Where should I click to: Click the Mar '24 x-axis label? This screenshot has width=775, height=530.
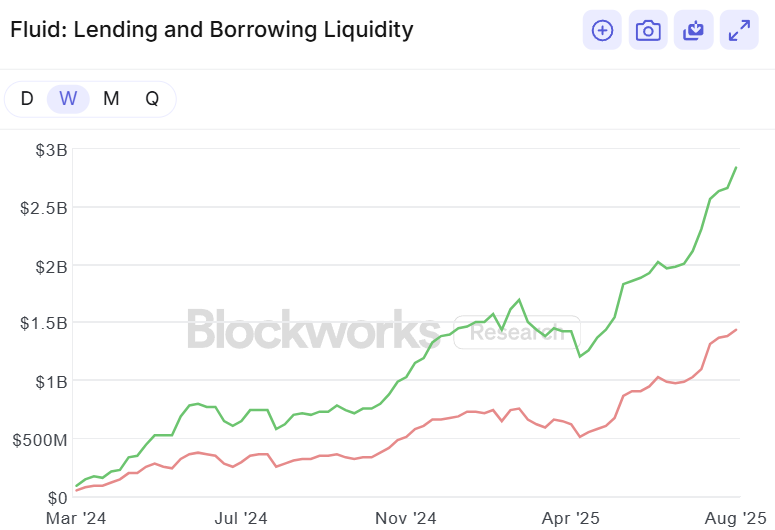(78, 518)
